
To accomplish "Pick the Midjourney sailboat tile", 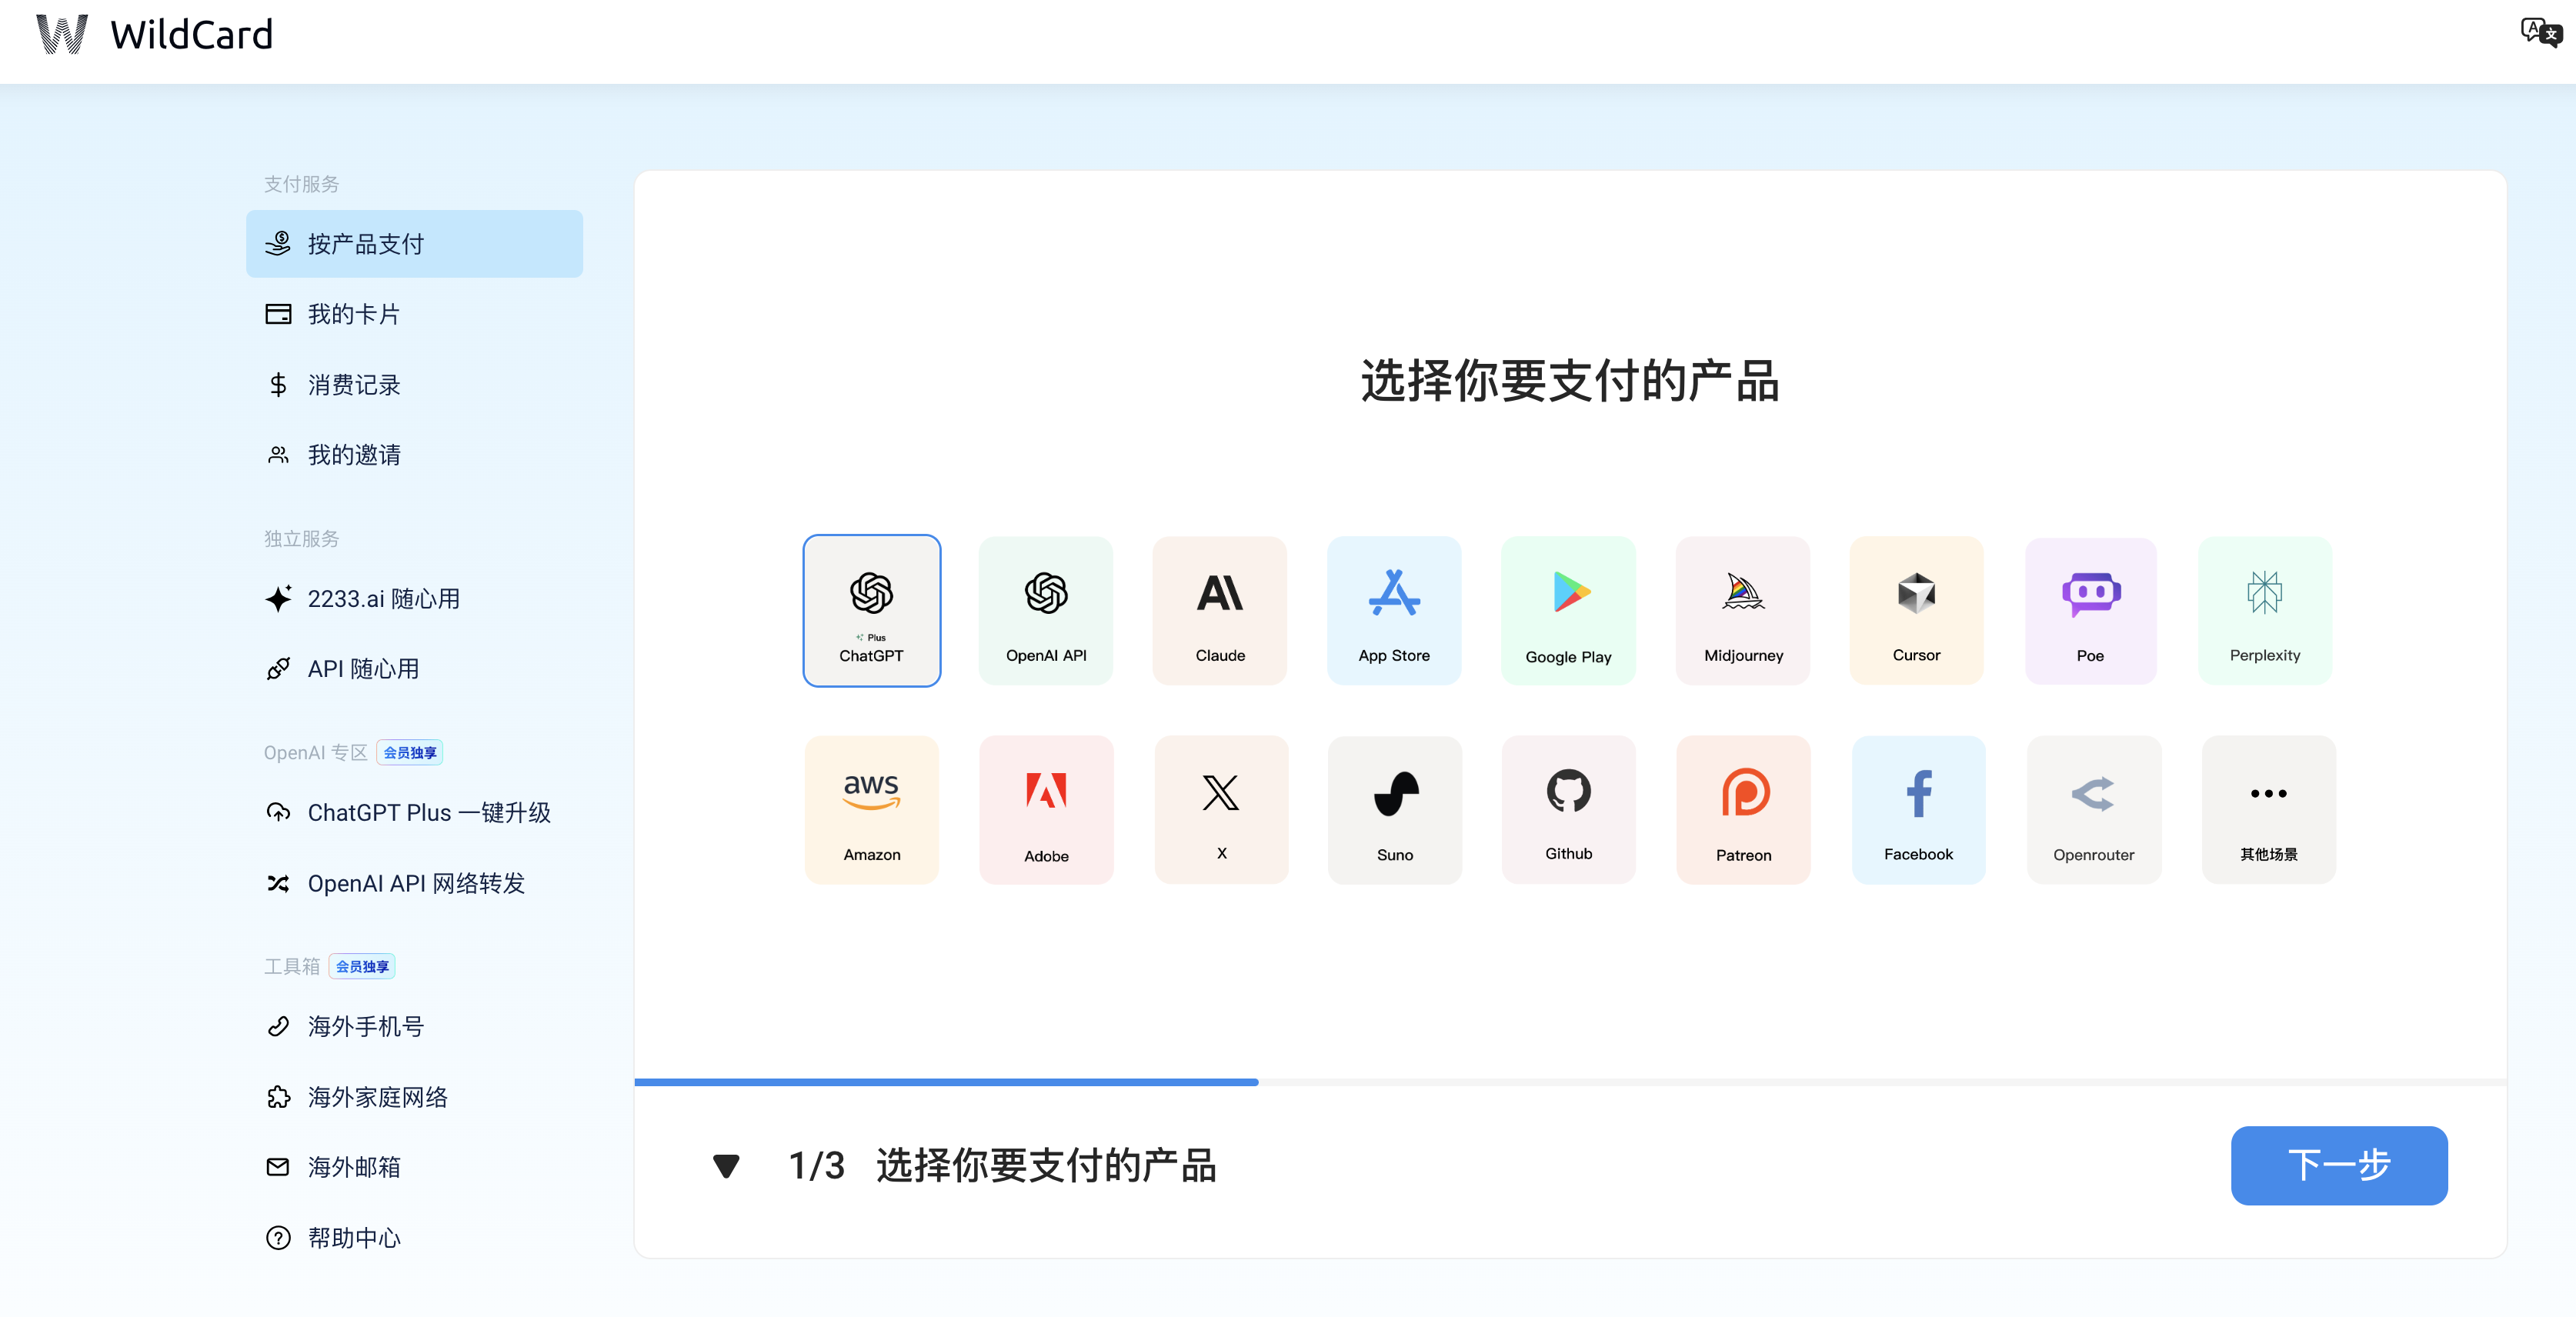I will pyautogui.click(x=1742, y=610).
